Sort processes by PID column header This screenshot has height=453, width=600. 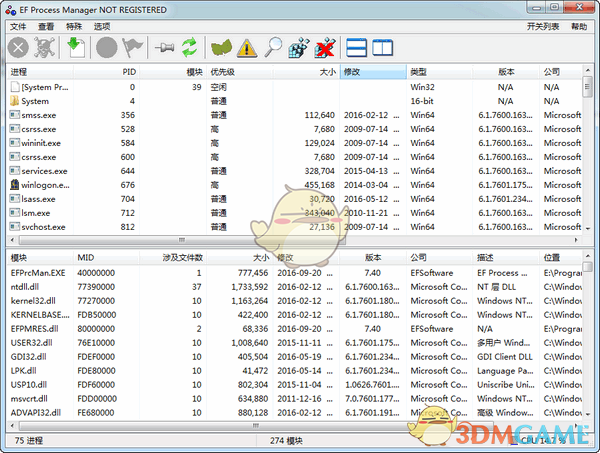click(106, 72)
